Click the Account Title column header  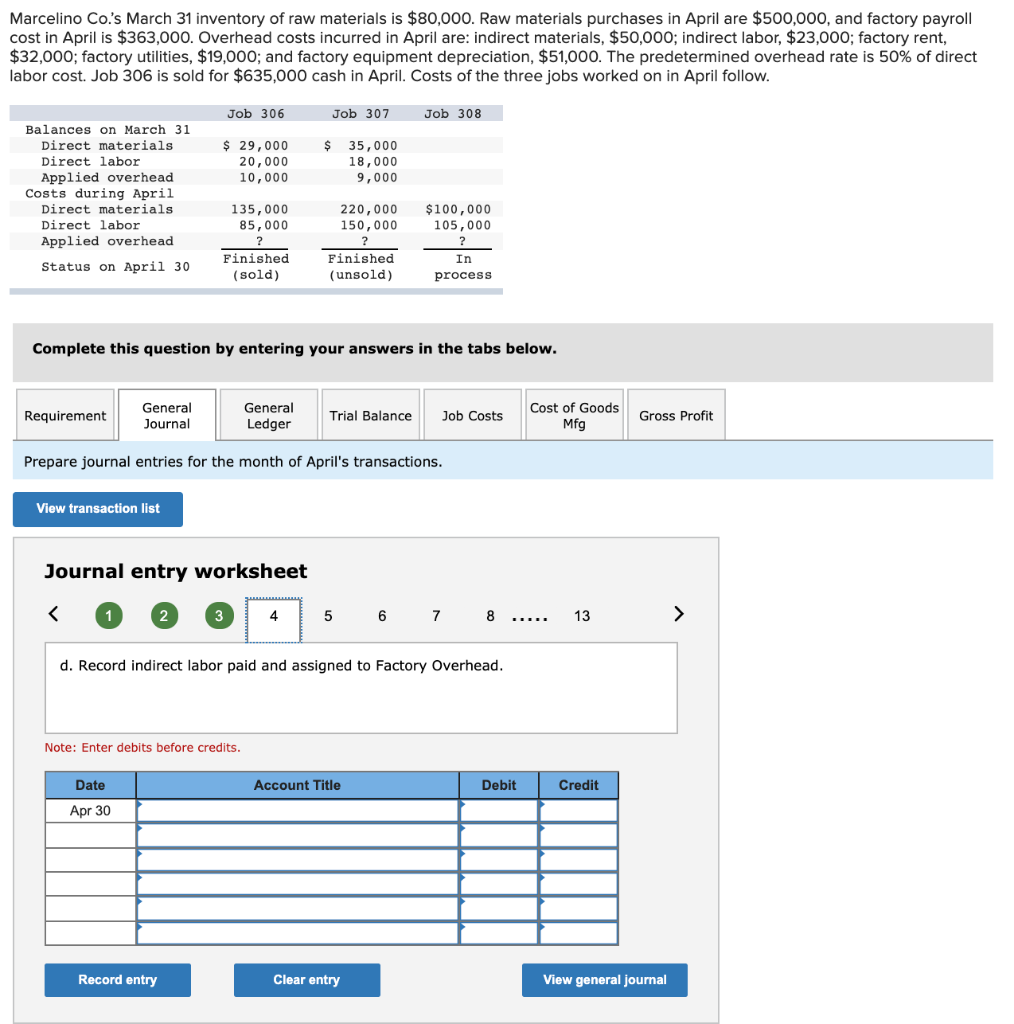(x=298, y=785)
